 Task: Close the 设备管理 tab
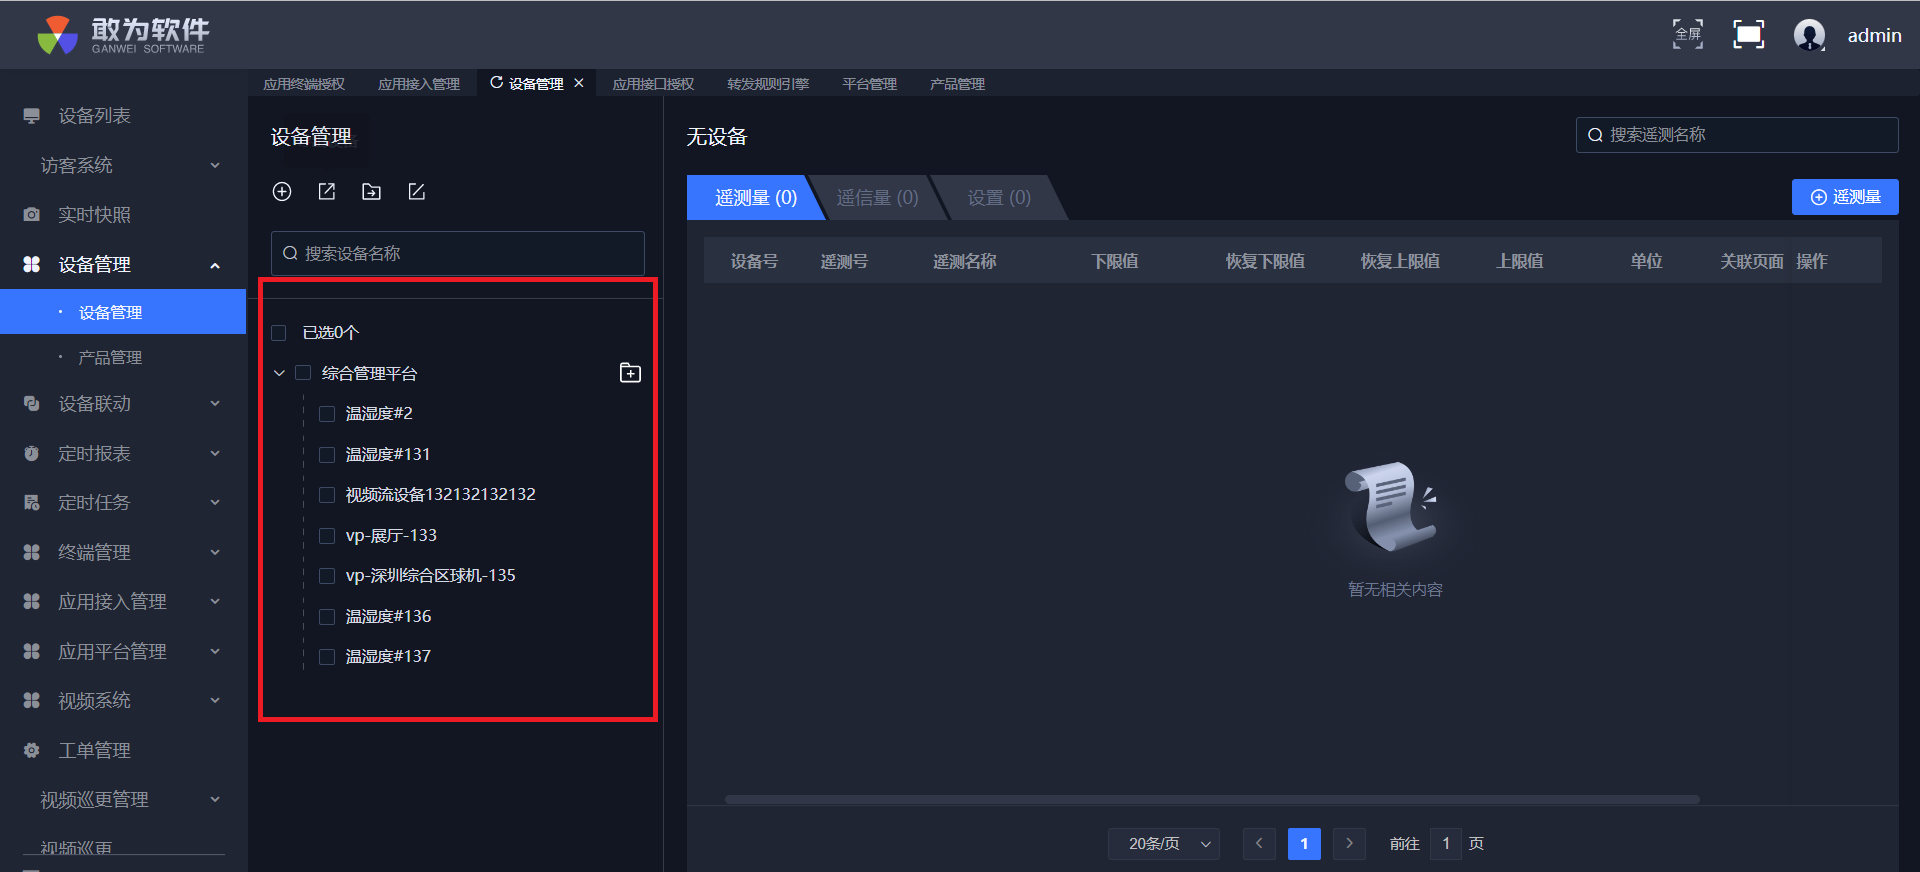[x=579, y=83]
